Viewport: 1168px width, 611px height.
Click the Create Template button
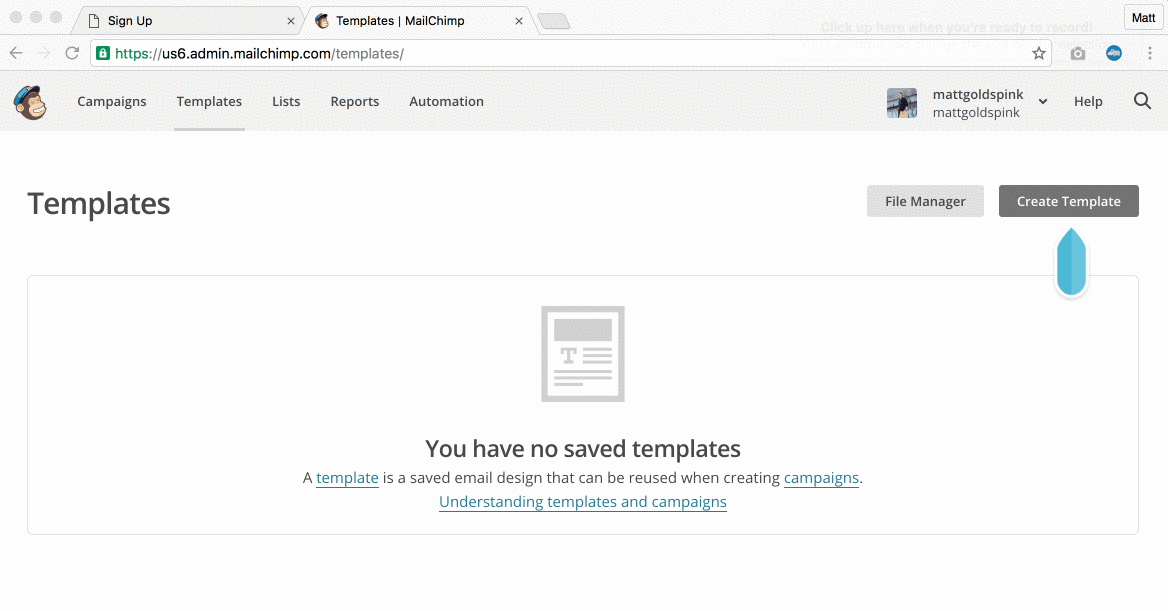[1068, 201]
